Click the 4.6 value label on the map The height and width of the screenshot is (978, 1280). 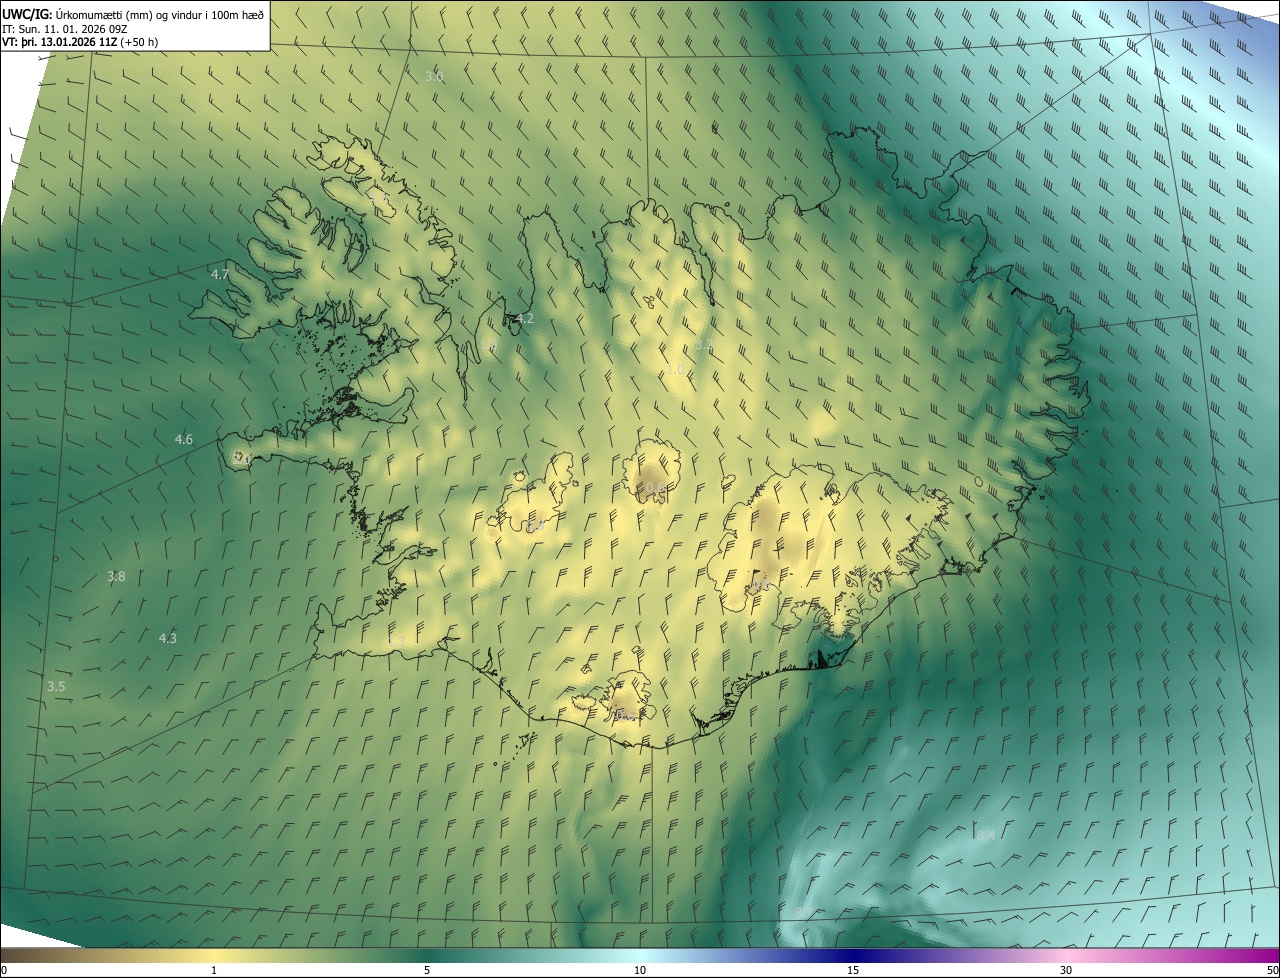184,439
